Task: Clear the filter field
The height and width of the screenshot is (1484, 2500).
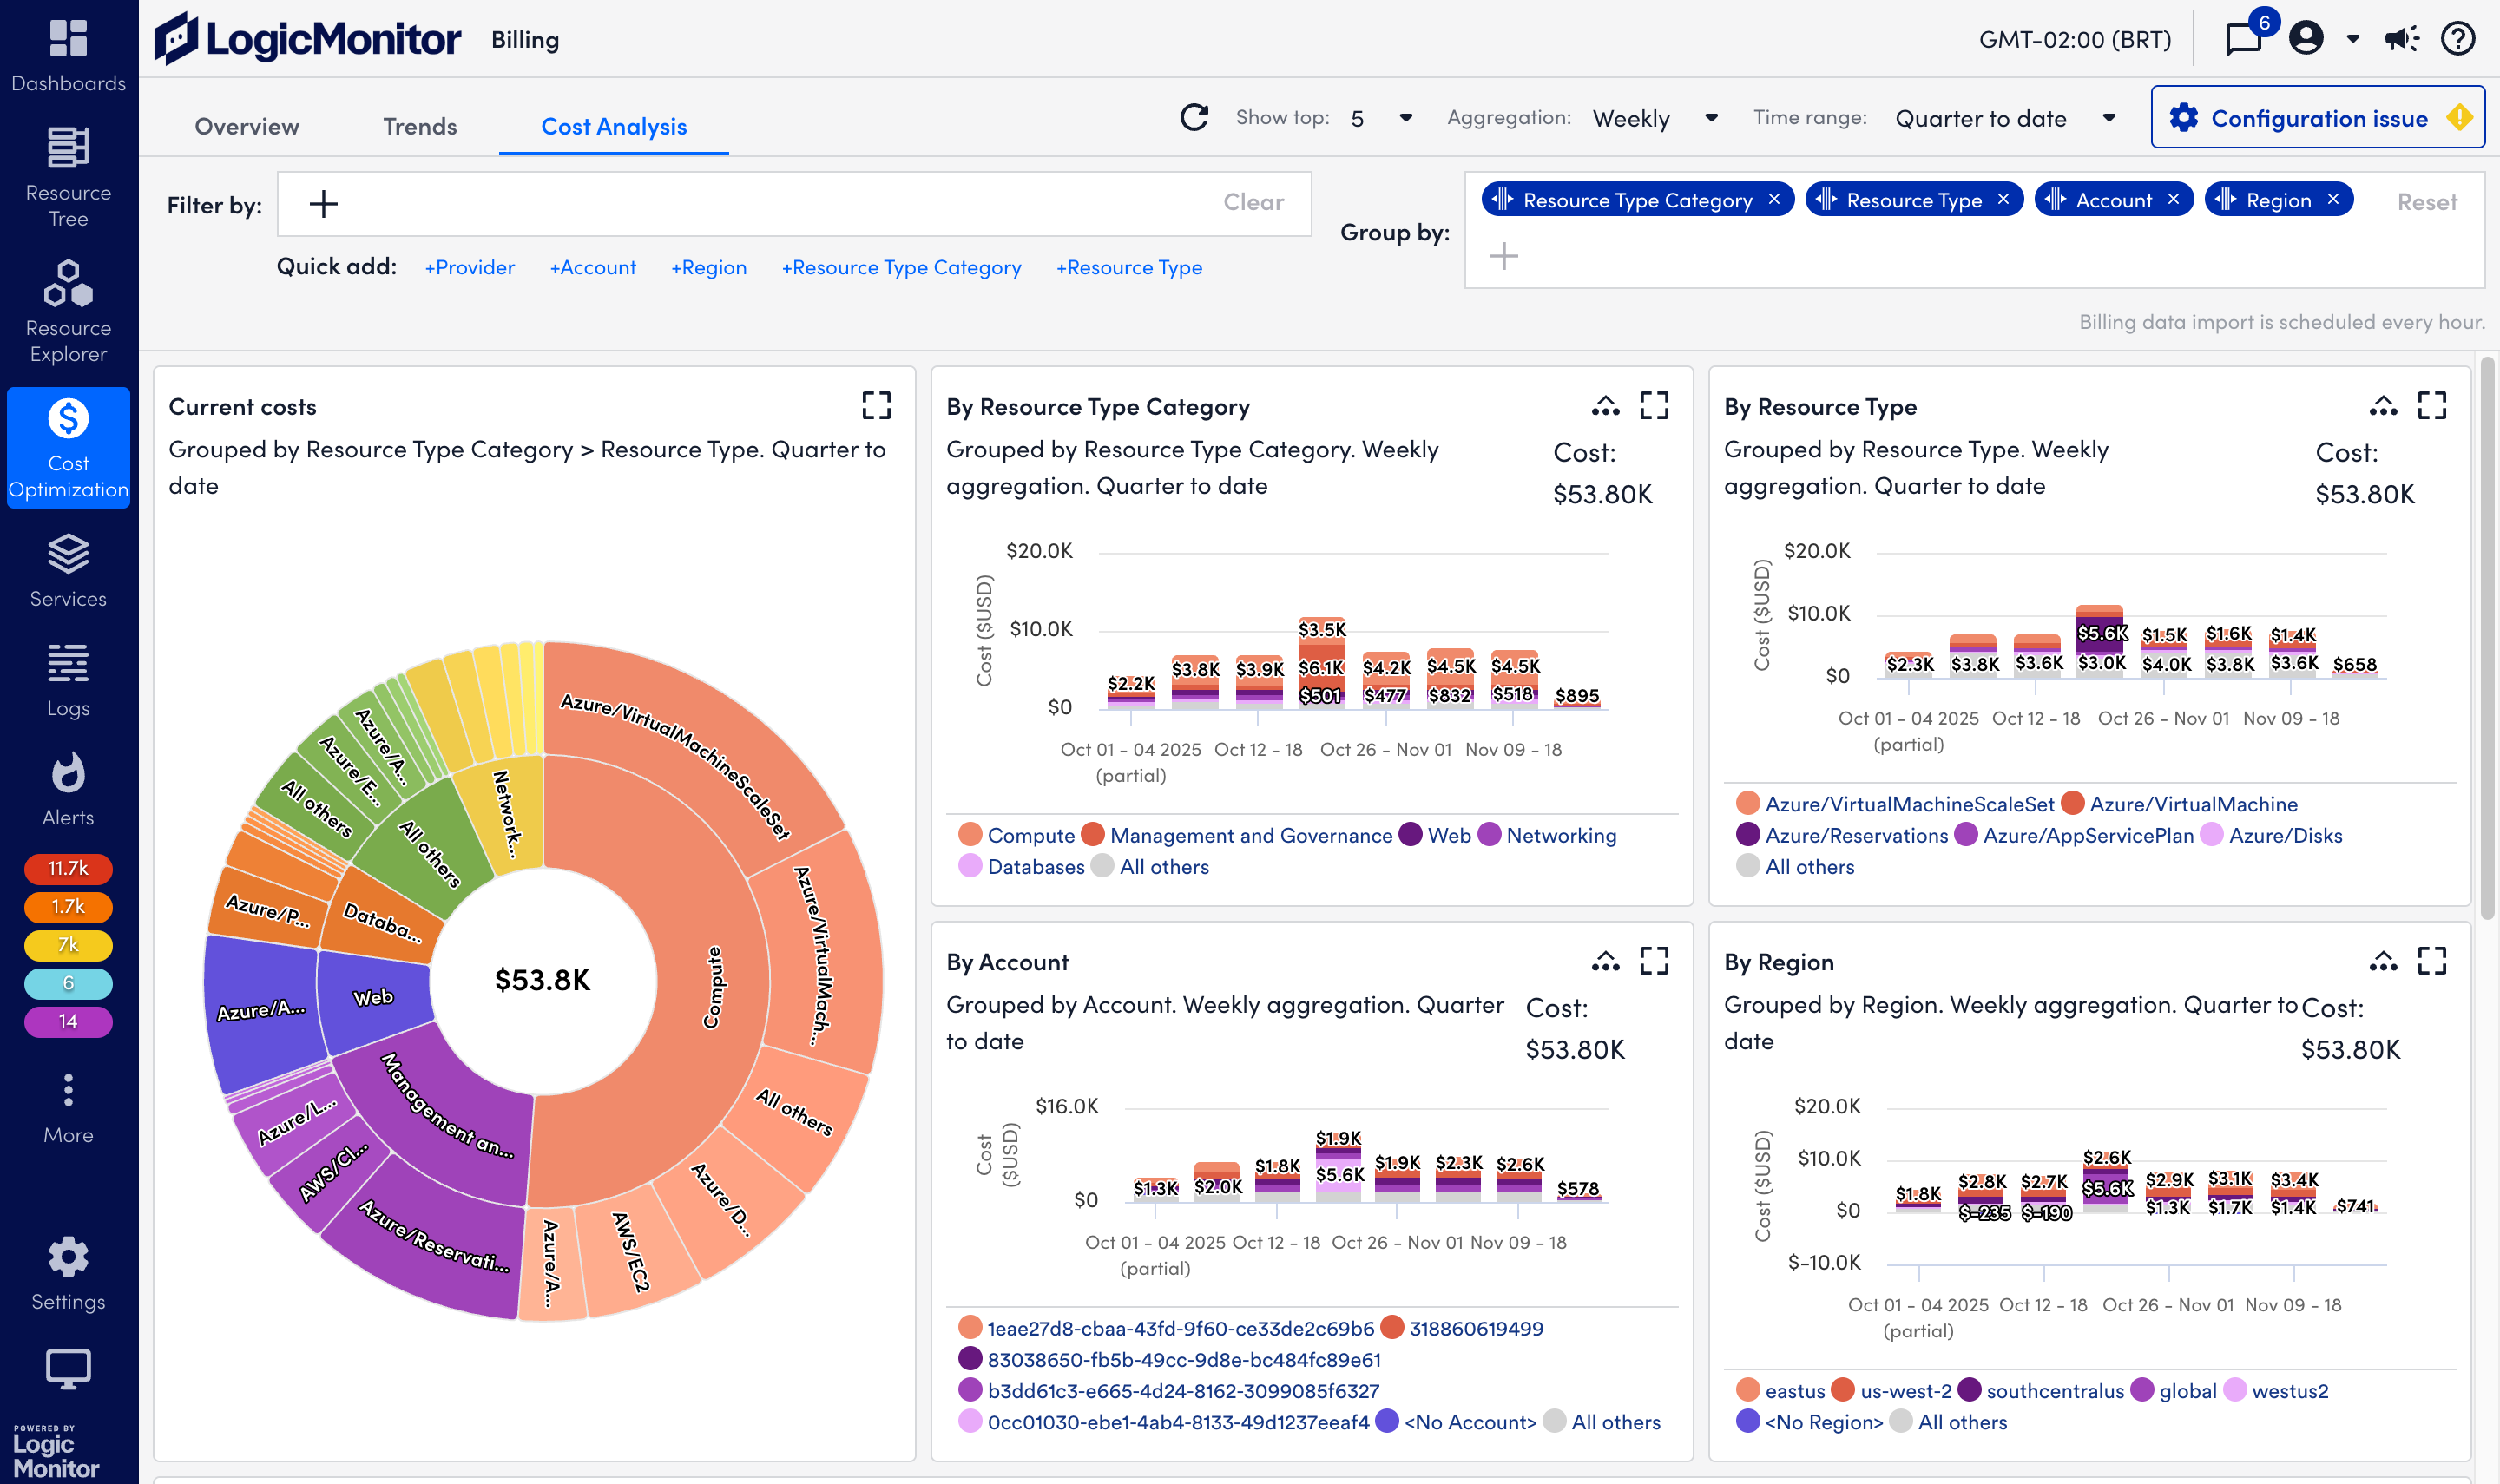Action: point(1253,202)
